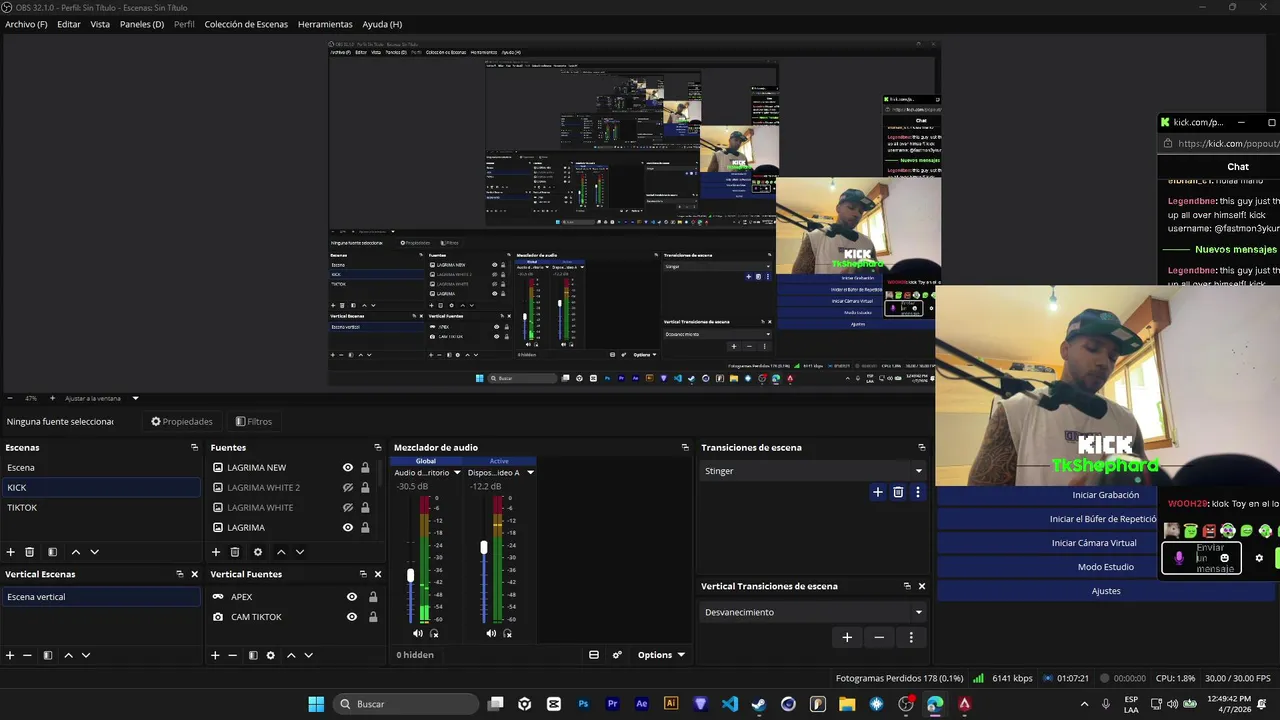Viewport: 1280px width, 720px height.
Task: Open Visual Studio Code from taskbar
Action: [730, 704]
